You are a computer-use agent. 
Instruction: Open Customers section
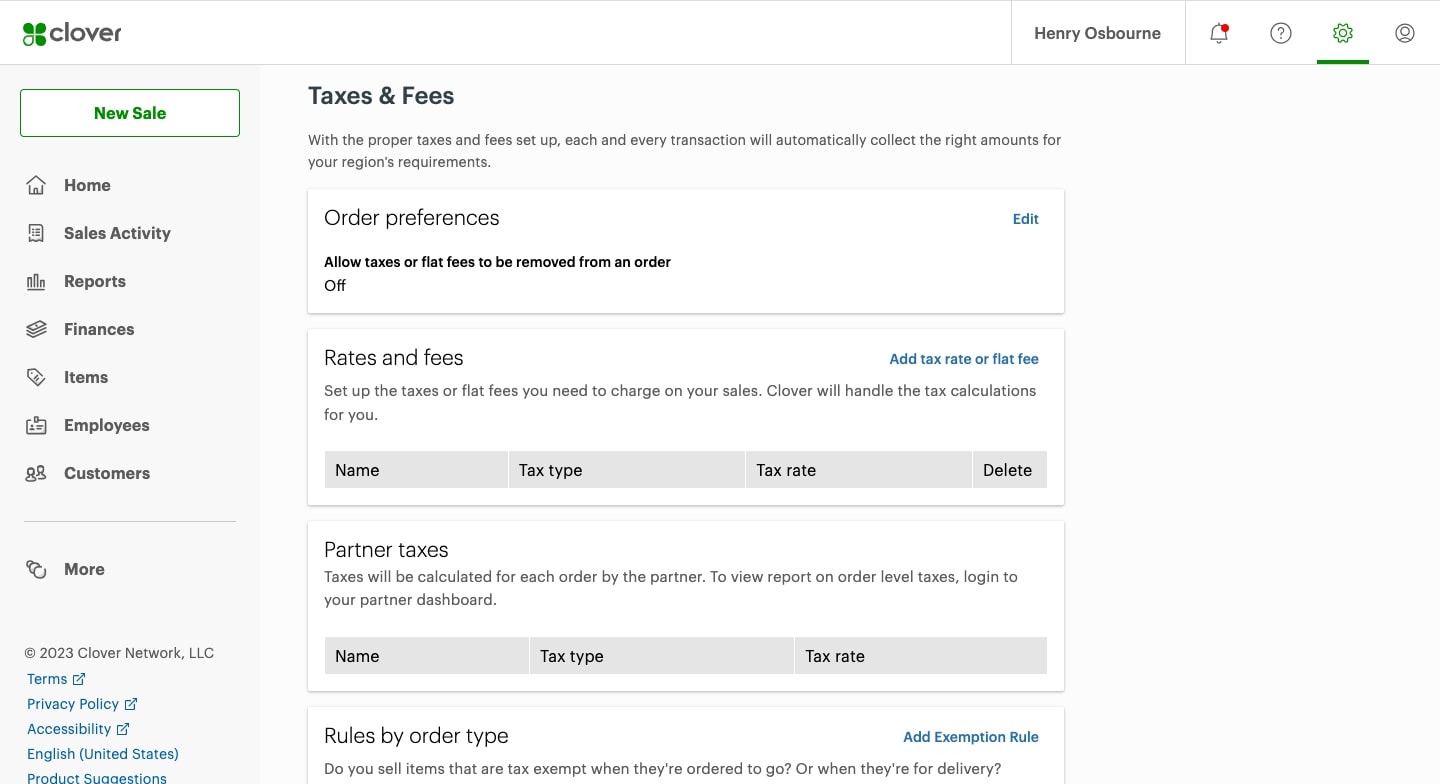coord(107,473)
